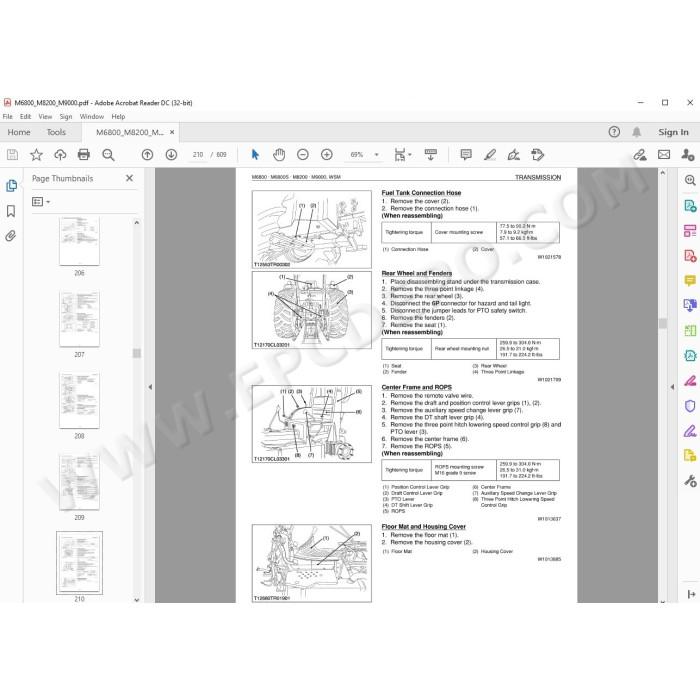The image size is (700, 700).
Task: Click the Sign In button
Action: (x=673, y=132)
